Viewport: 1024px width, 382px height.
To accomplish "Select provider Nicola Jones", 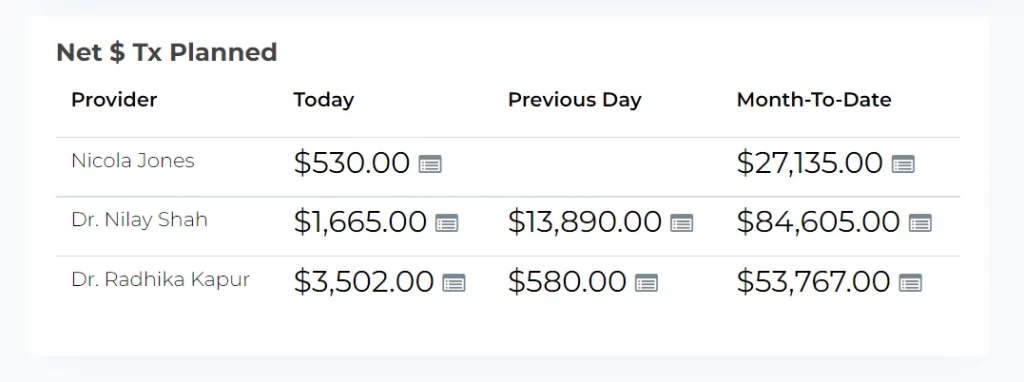I will point(133,161).
